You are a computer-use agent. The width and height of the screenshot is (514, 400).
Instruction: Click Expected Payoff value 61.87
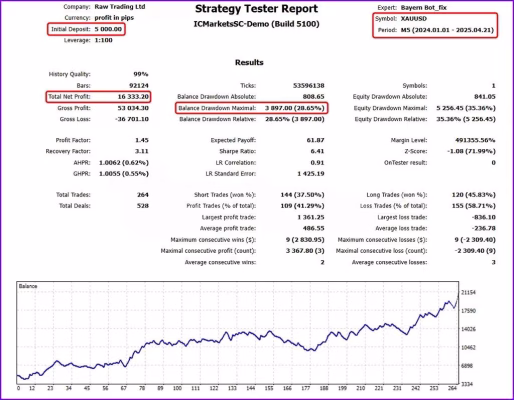[315, 140]
